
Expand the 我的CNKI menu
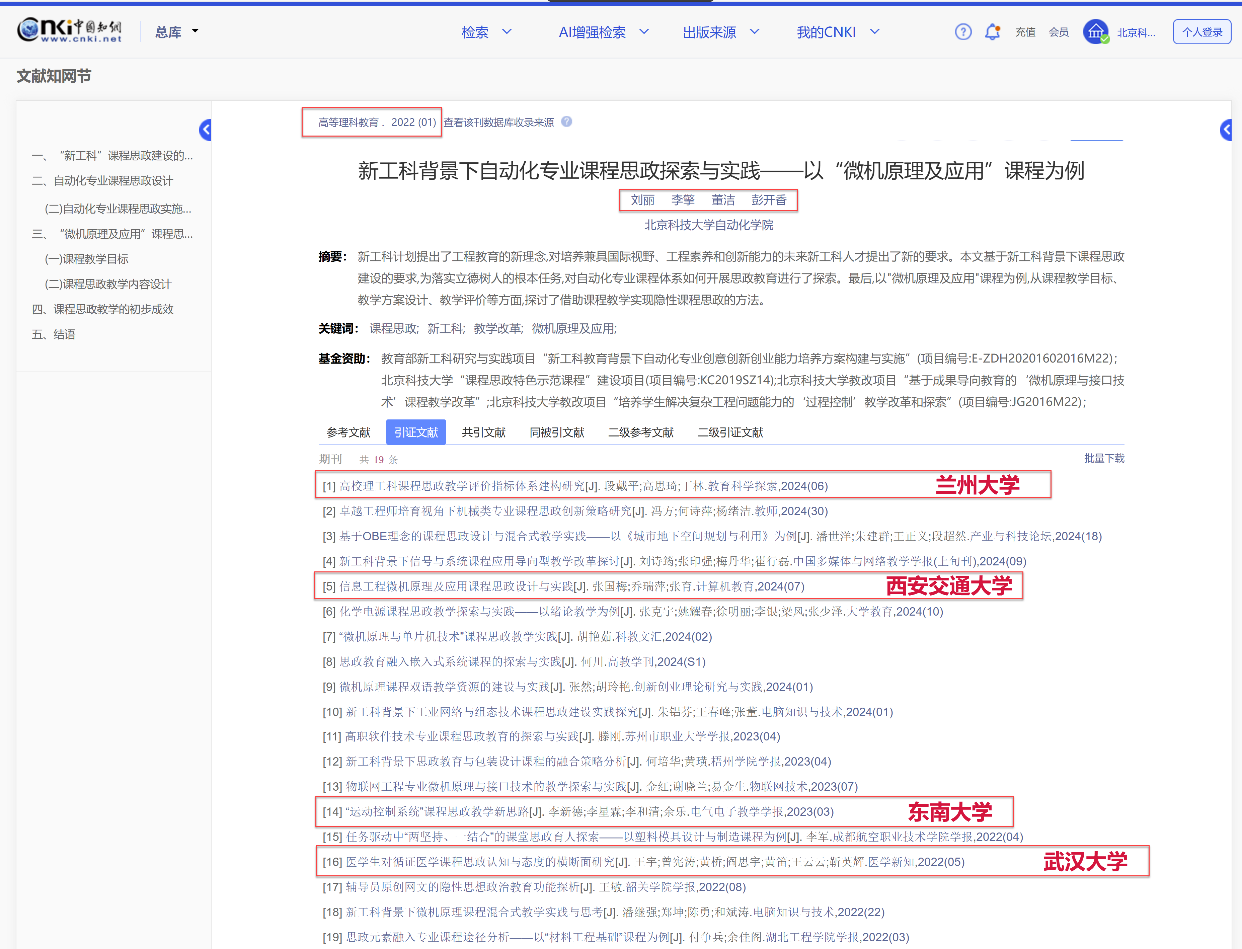click(838, 32)
